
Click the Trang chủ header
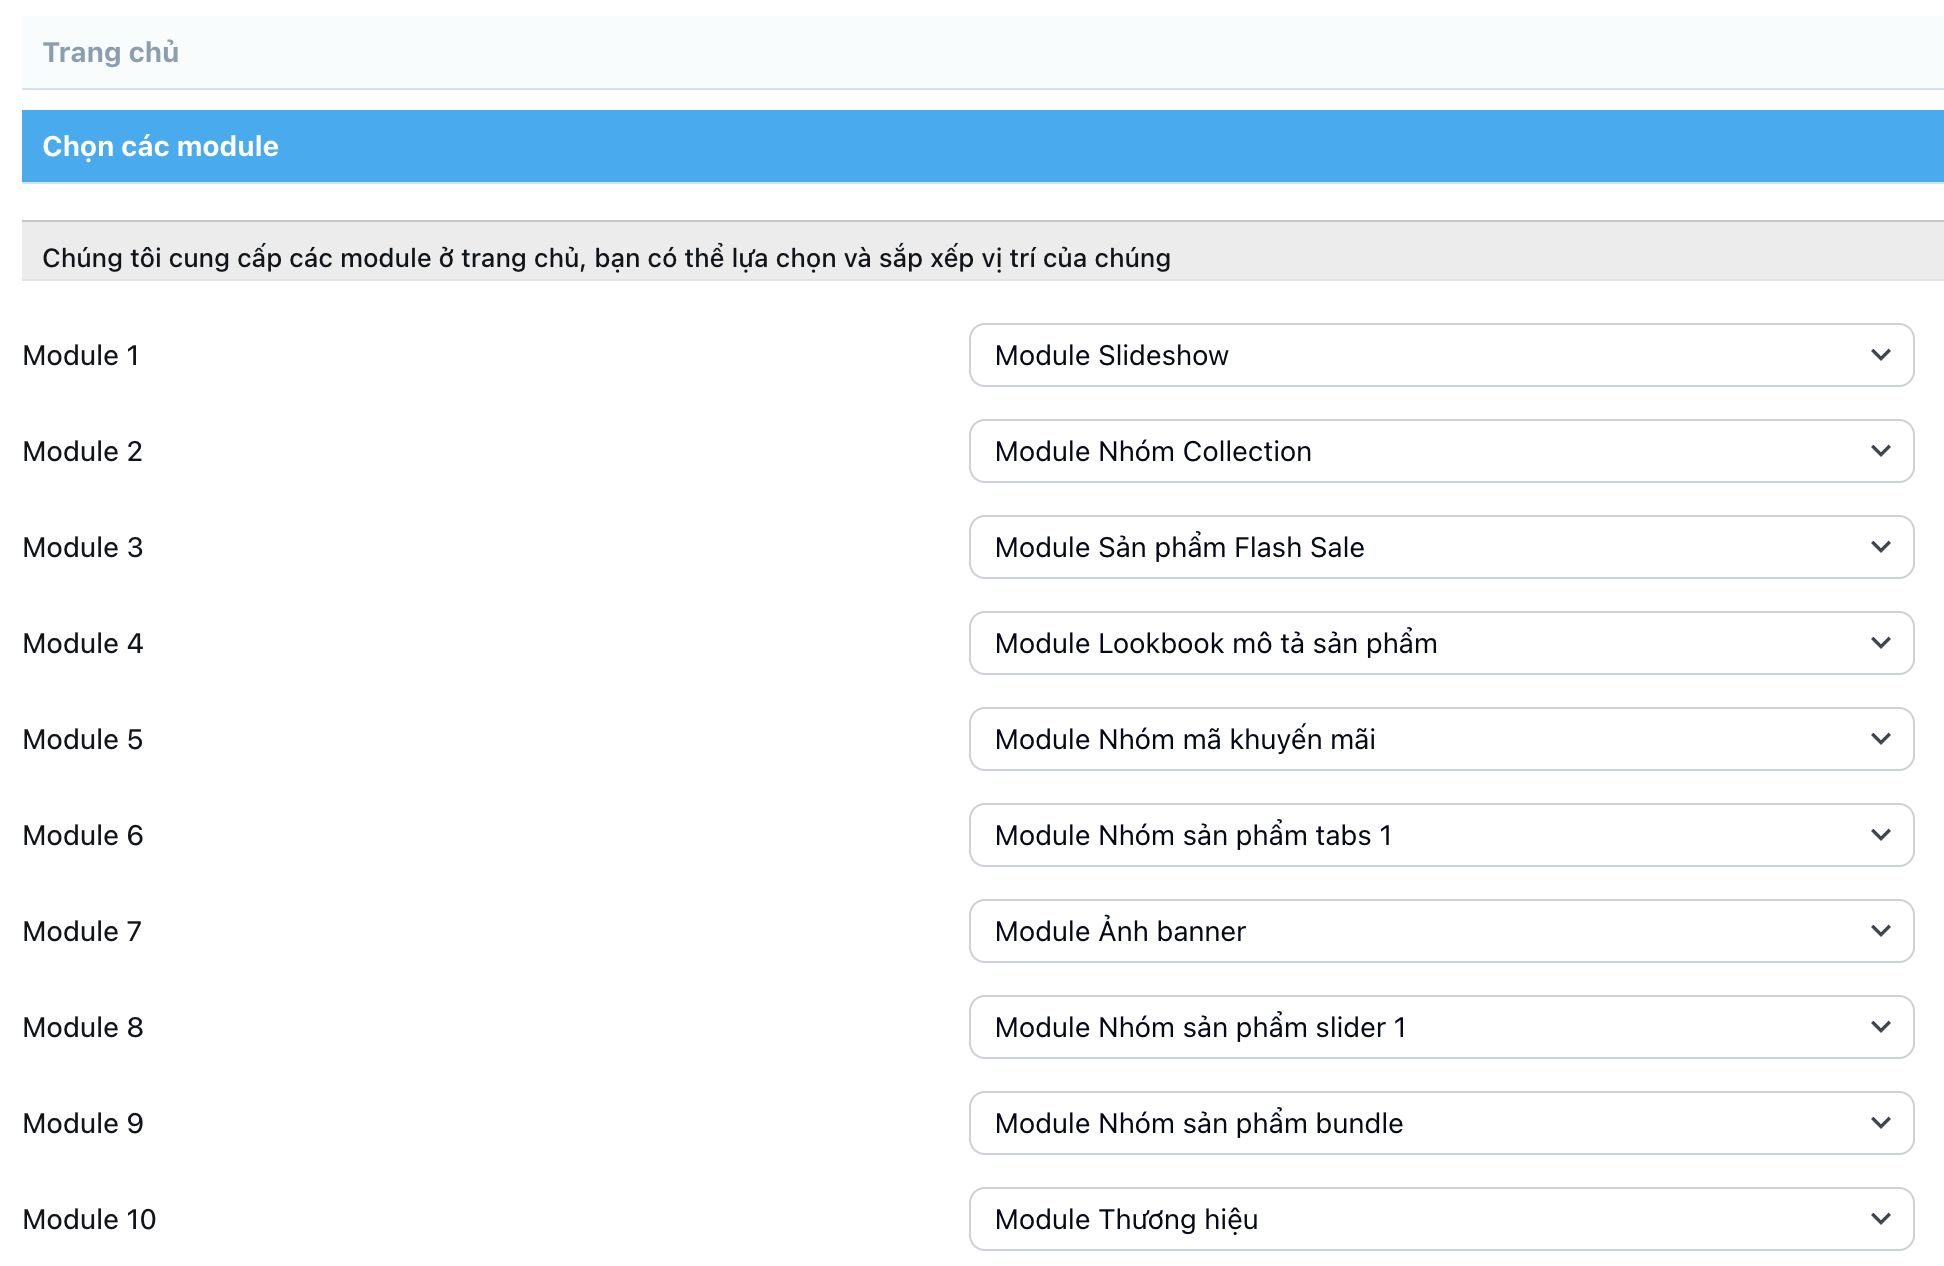110,52
